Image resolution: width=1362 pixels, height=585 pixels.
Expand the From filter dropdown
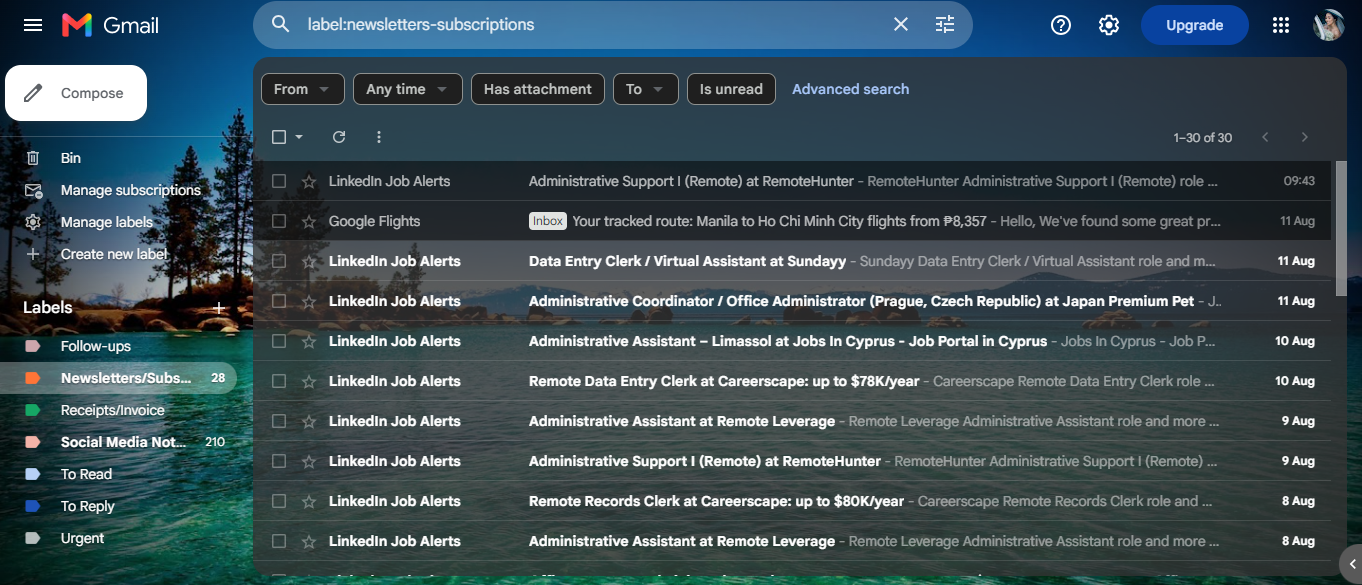[x=303, y=89]
